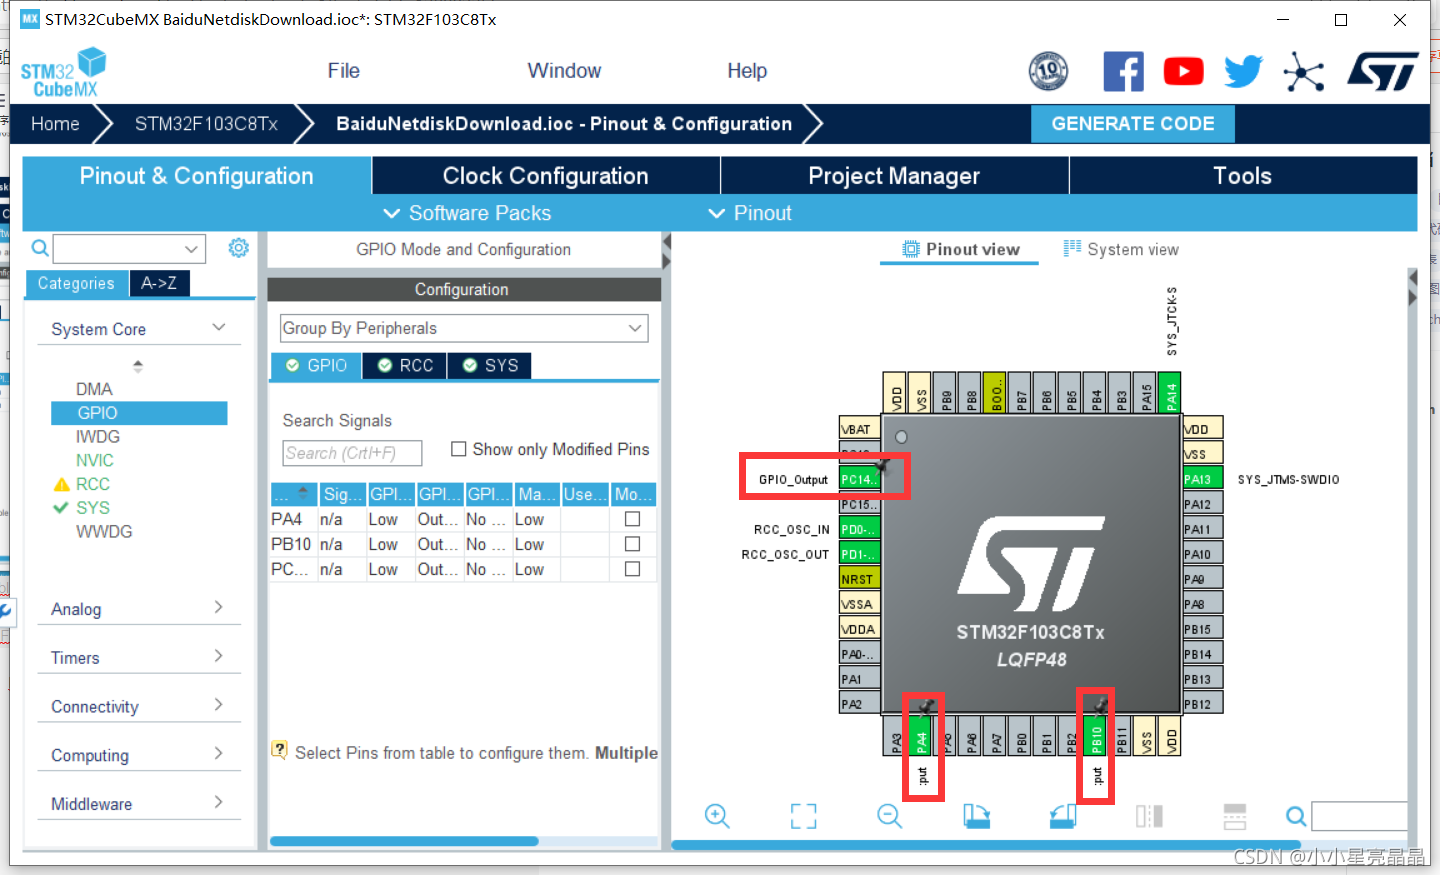Rotate chip view clockwise
The width and height of the screenshot is (1440, 875).
click(x=976, y=816)
